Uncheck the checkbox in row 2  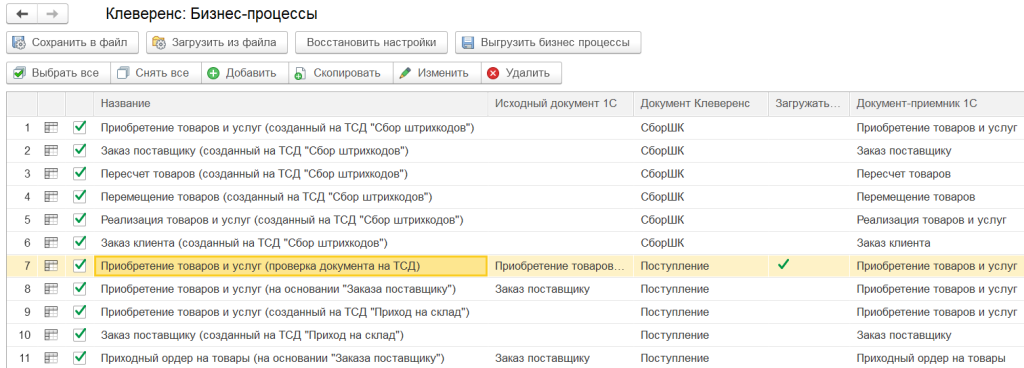(80, 150)
